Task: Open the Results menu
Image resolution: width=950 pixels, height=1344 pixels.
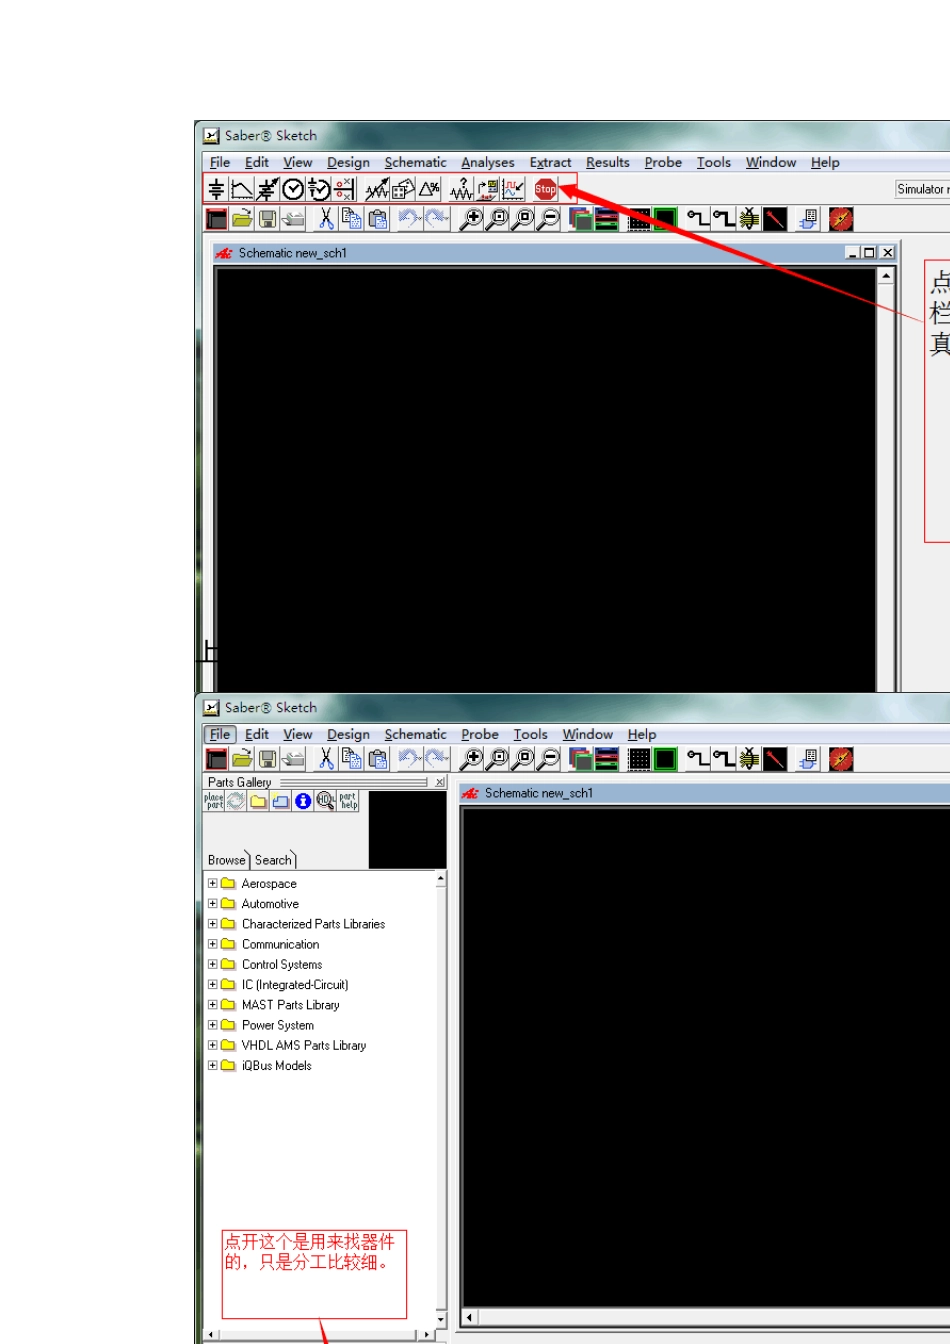Action: pos(608,162)
